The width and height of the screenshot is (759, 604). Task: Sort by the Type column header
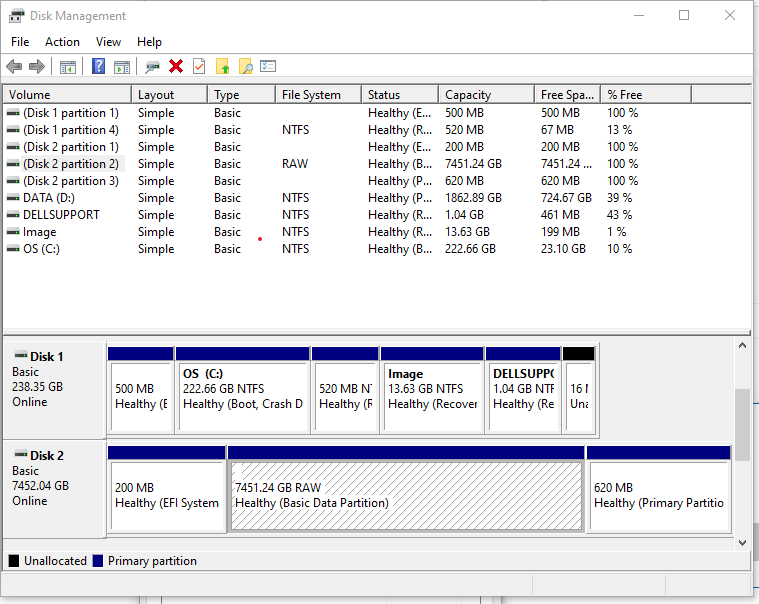pos(242,95)
